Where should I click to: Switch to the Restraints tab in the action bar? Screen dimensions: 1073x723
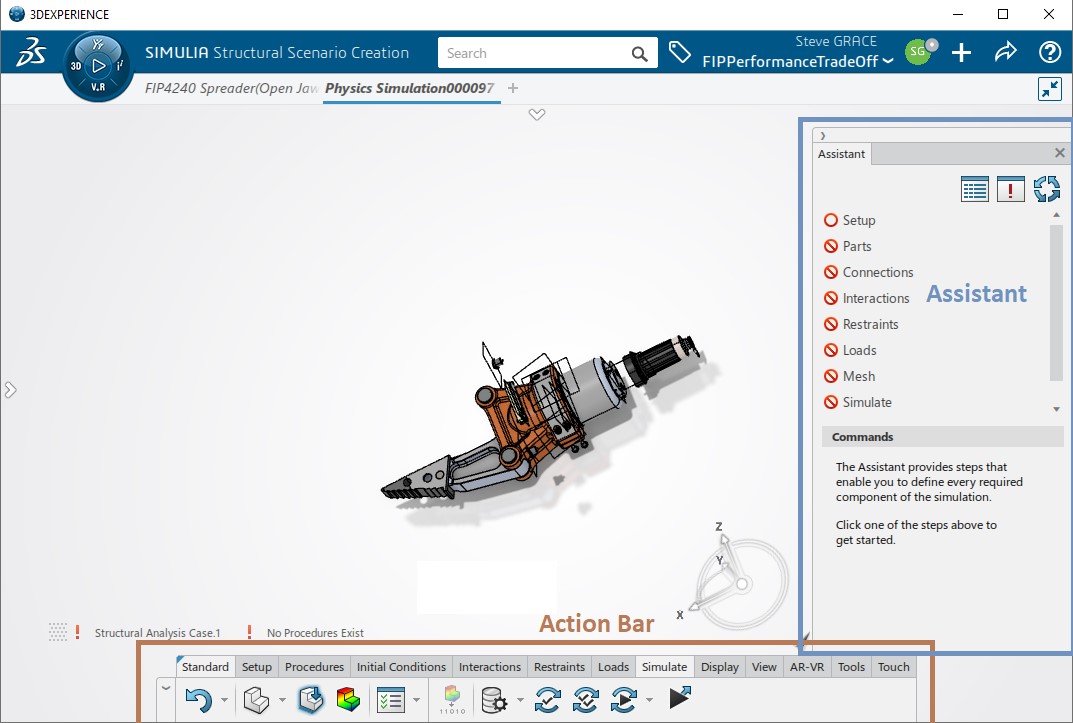coord(559,666)
